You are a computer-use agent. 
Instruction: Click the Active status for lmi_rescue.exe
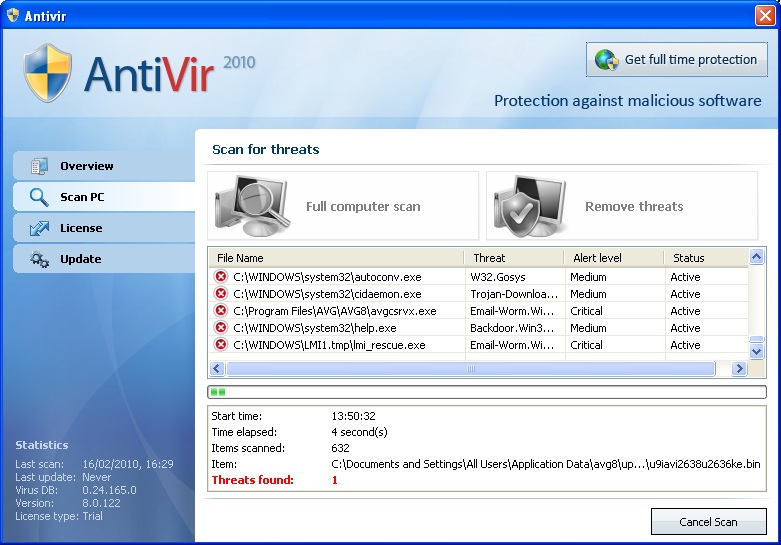[685, 345]
